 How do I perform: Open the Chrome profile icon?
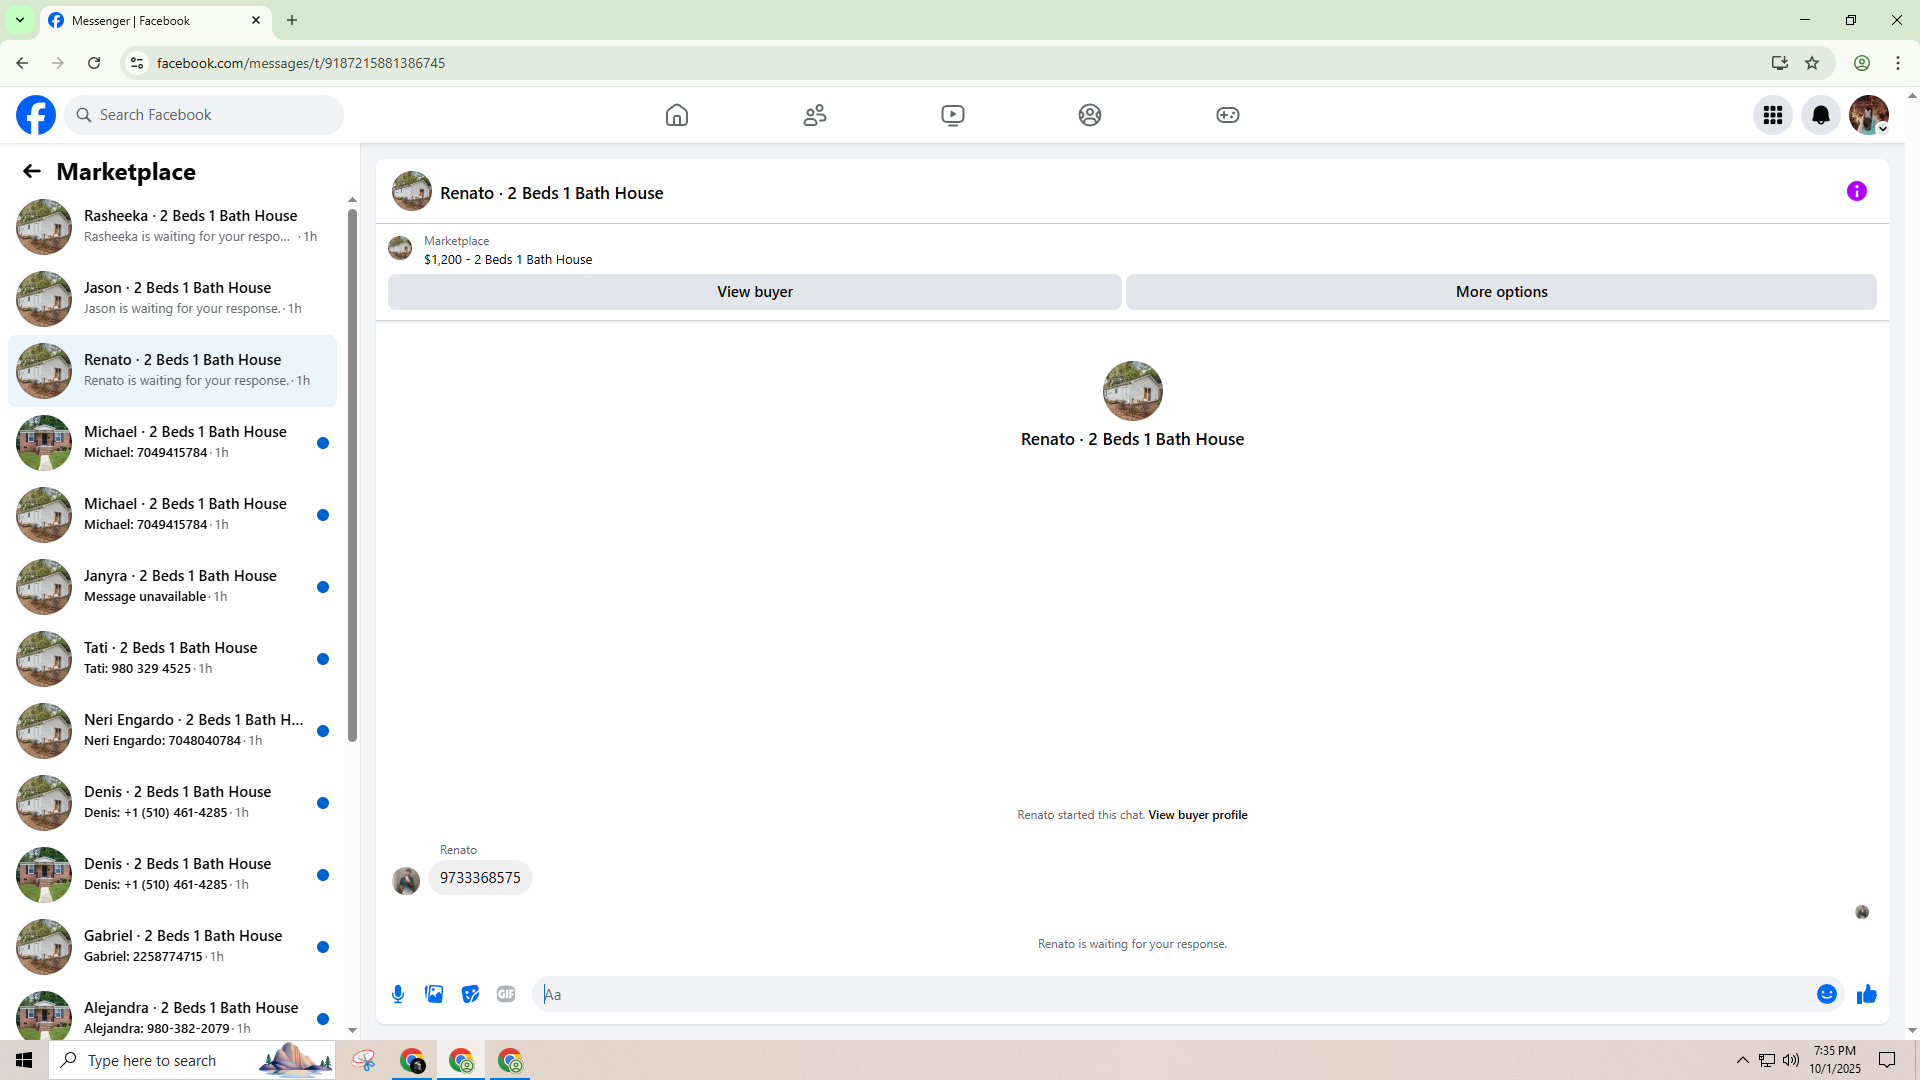click(x=1862, y=63)
